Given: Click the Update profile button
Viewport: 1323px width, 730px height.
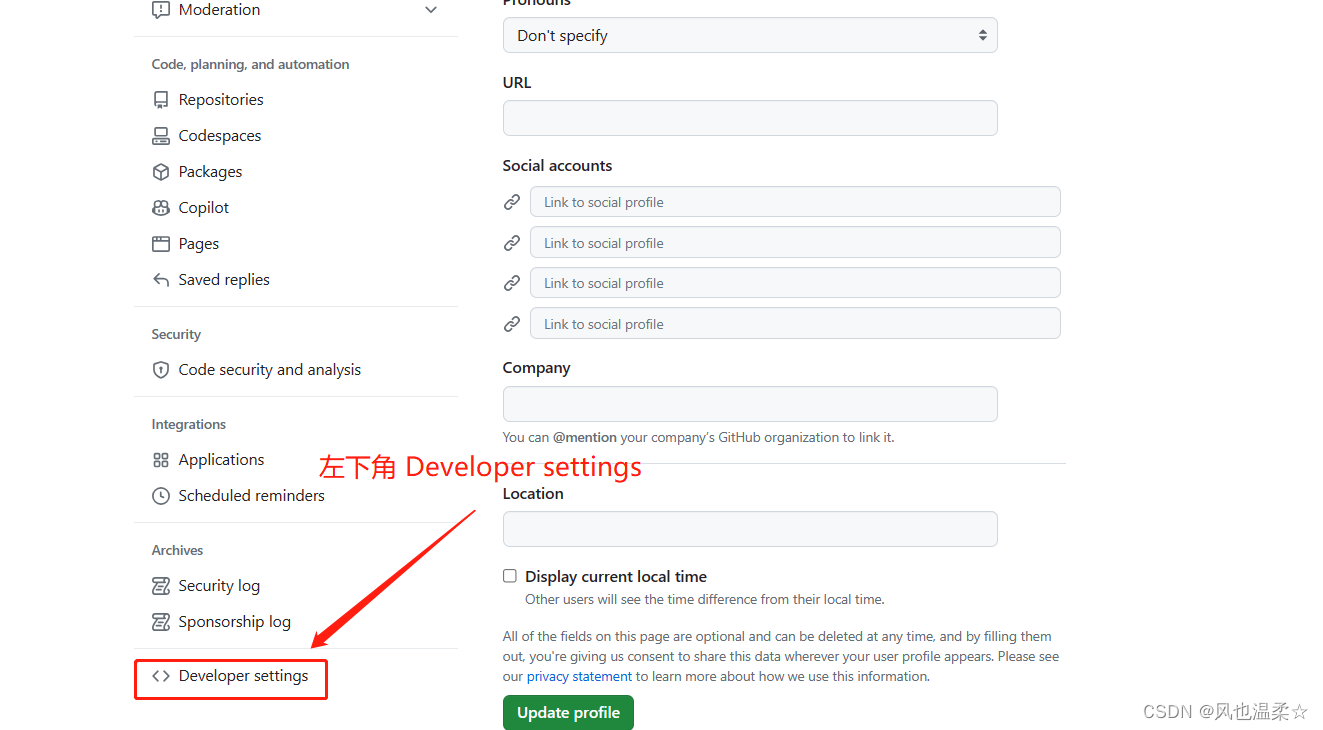Looking at the screenshot, I should pyautogui.click(x=568, y=712).
